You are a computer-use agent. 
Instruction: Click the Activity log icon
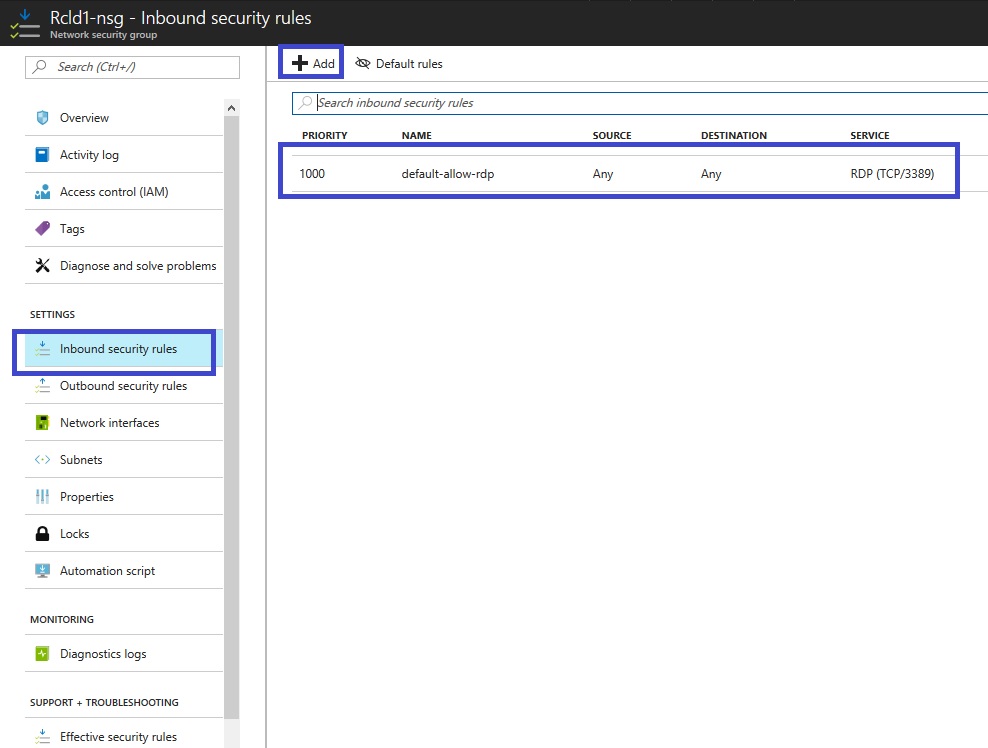(x=42, y=155)
